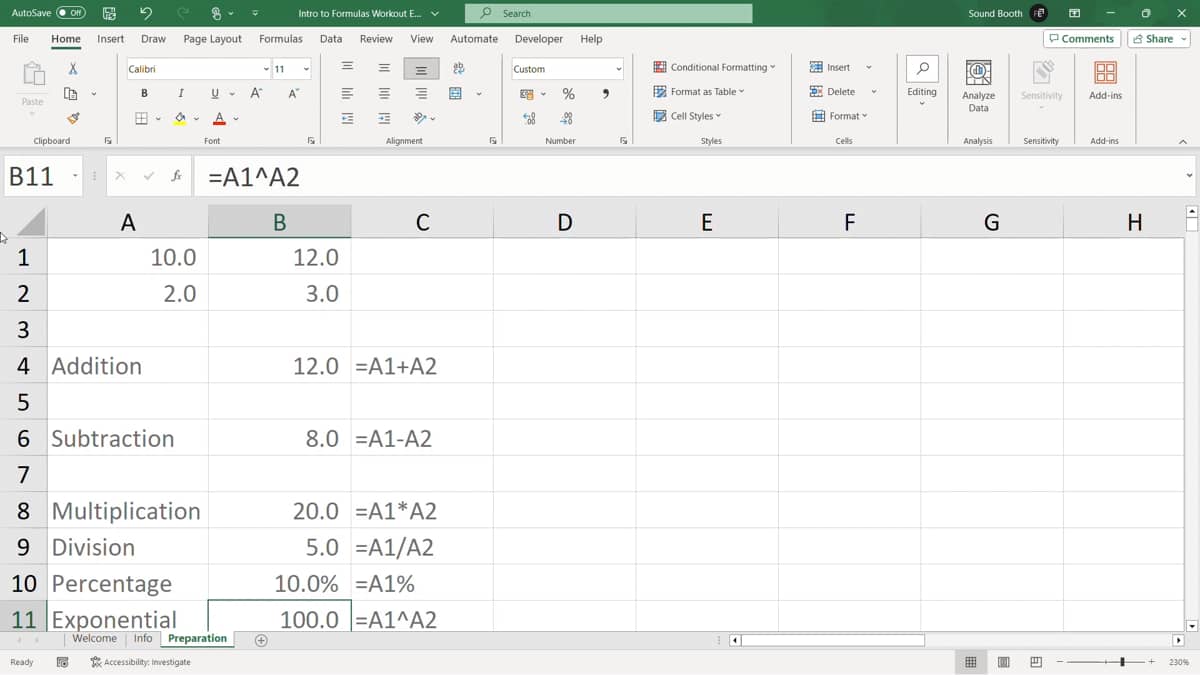1200x675 pixels.
Task: Click the zoom slider in status bar
Action: 1106,662
